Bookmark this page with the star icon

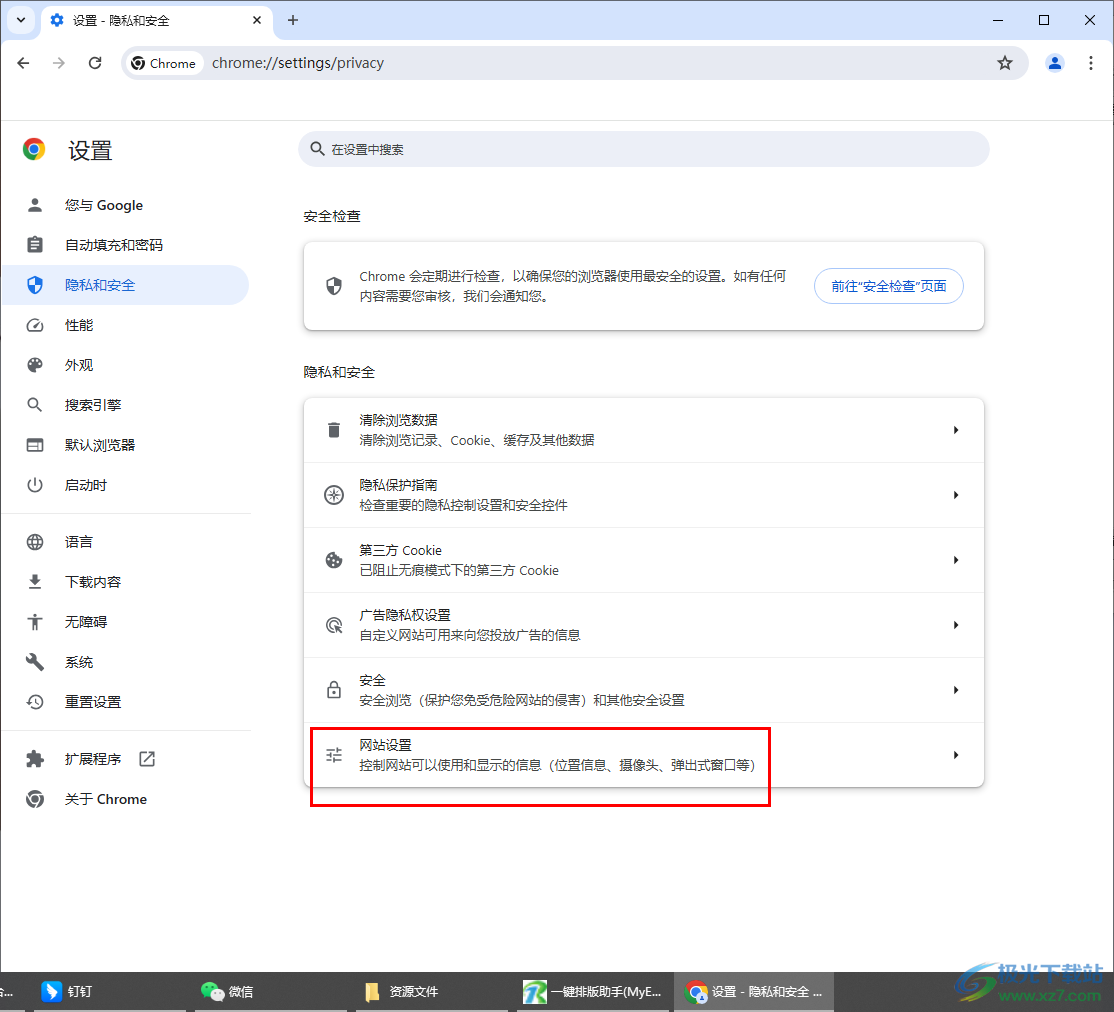tap(1005, 63)
